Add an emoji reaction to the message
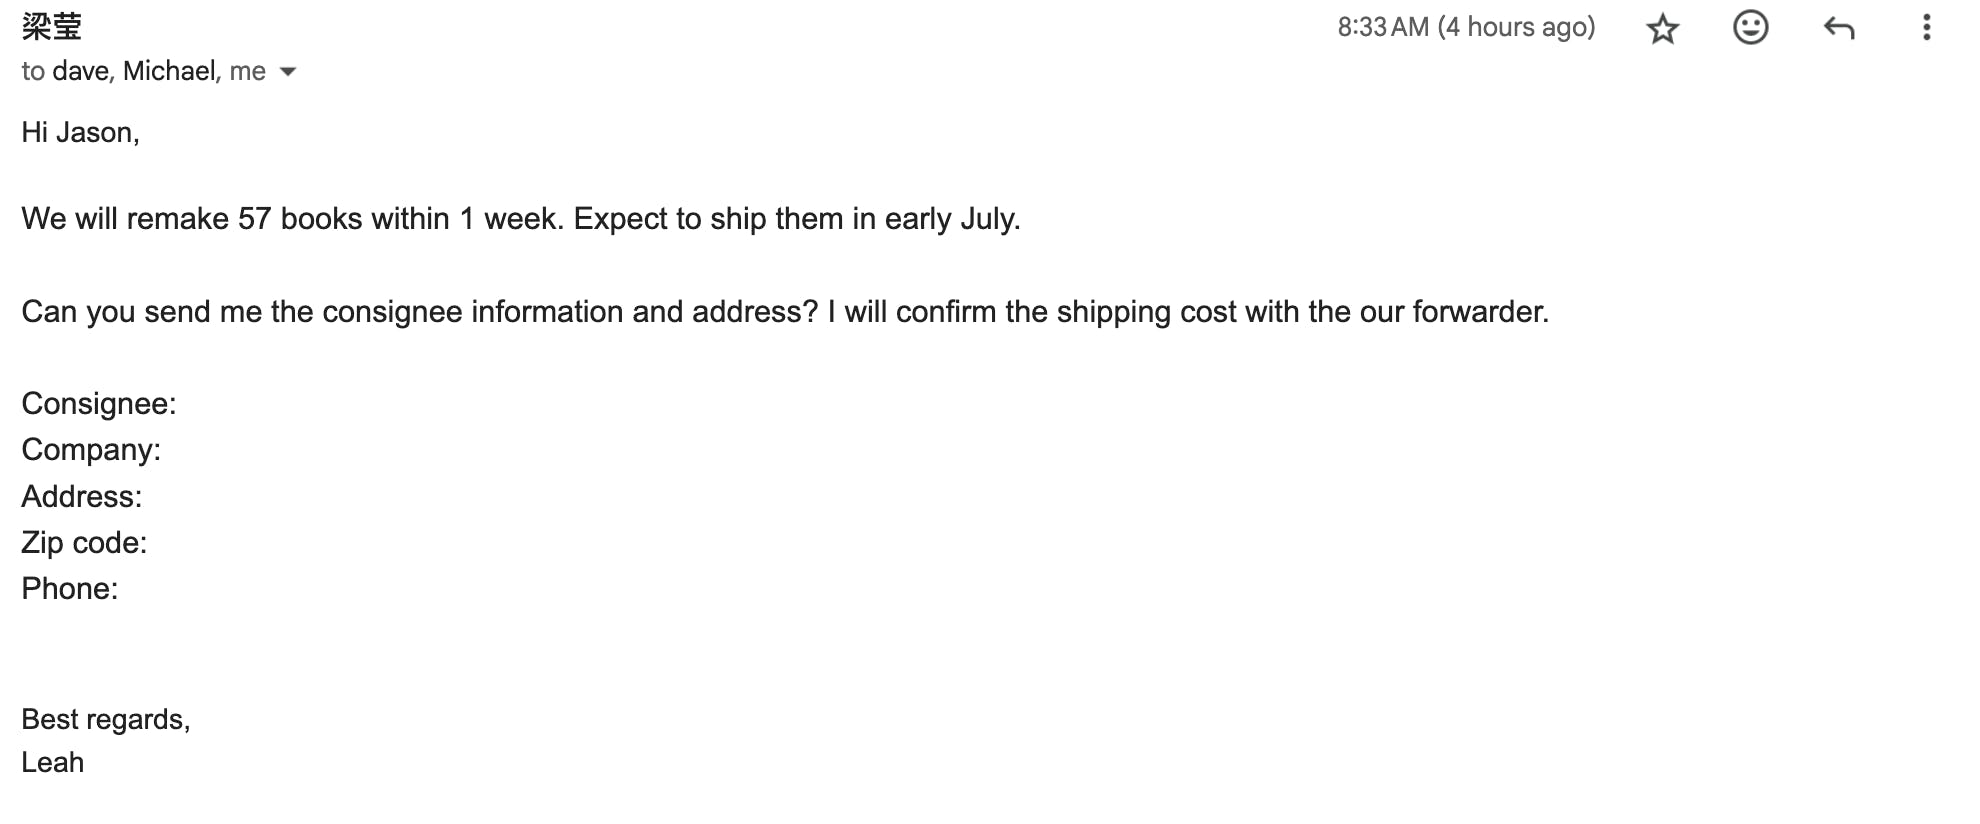 (x=1750, y=28)
